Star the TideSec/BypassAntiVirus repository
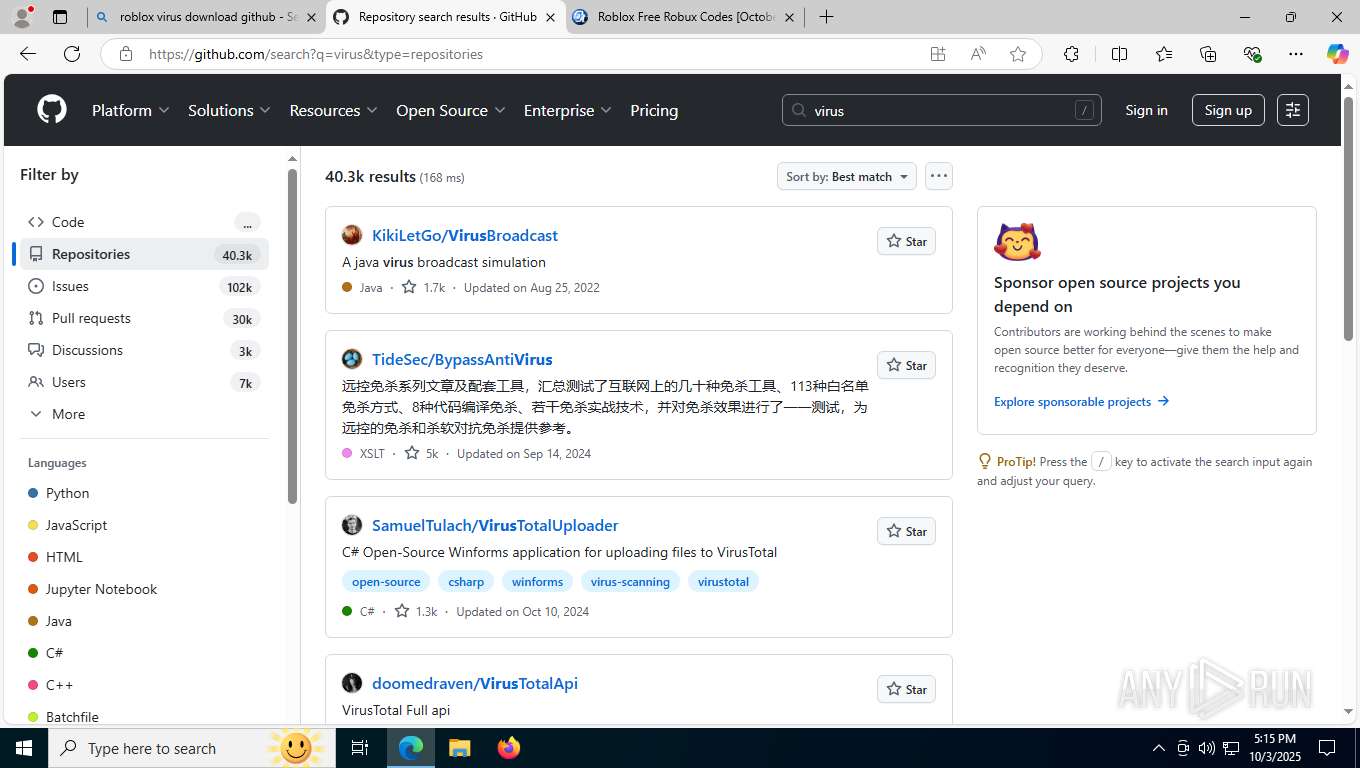The height and width of the screenshot is (768, 1360). [906, 365]
